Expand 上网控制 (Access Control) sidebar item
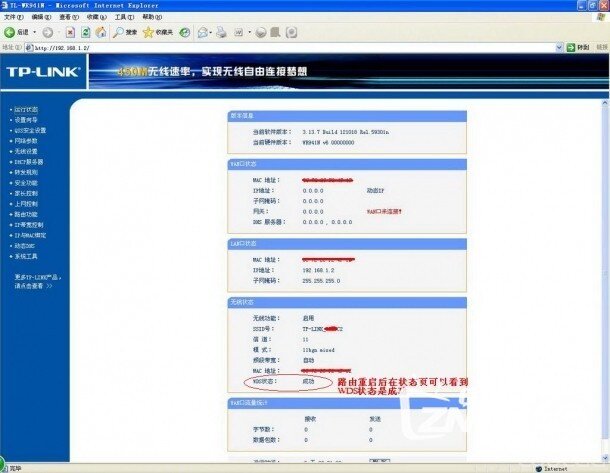The width and height of the screenshot is (610, 473). coord(26,204)
